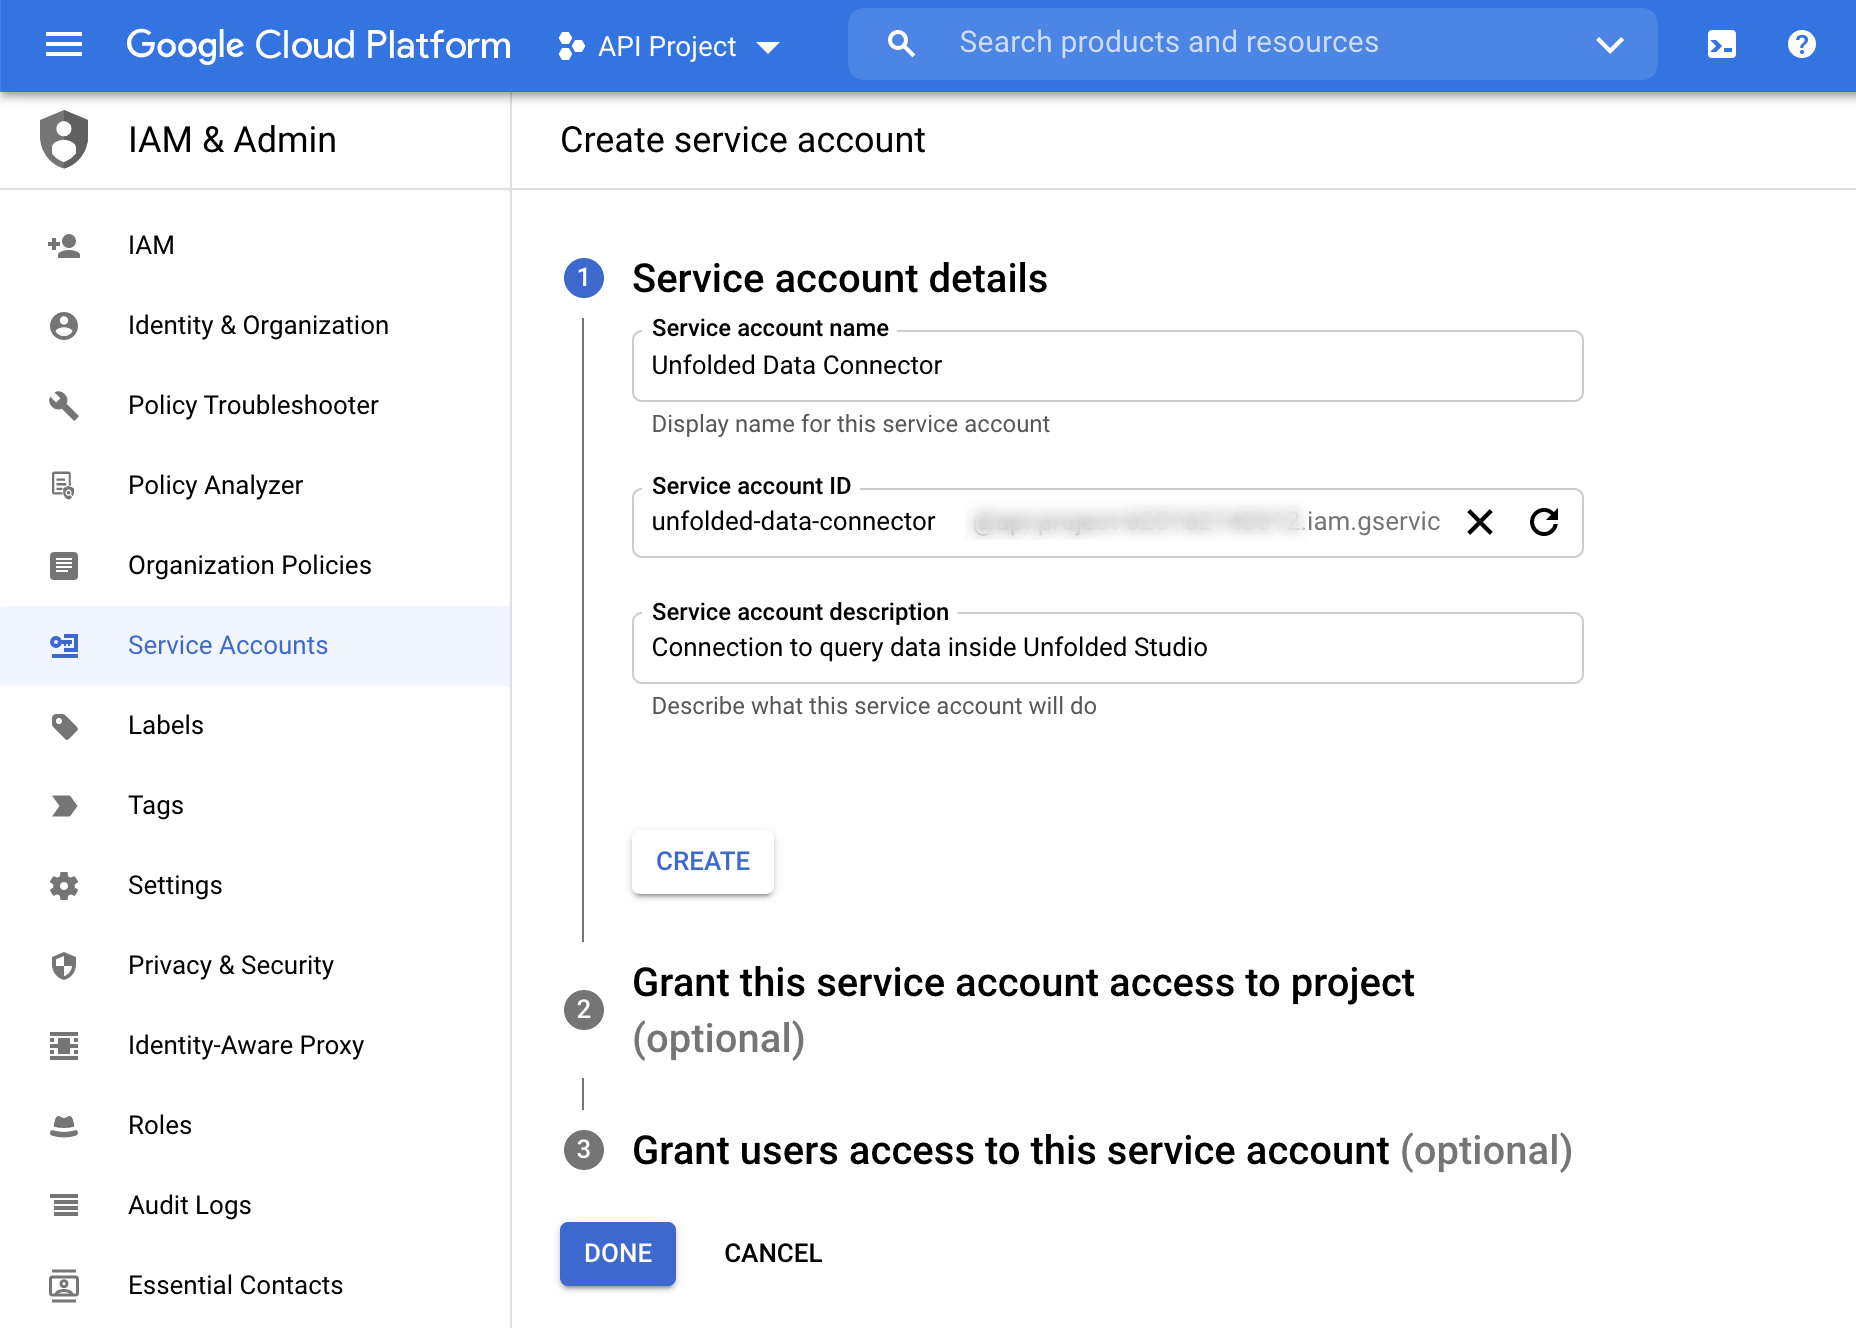Click the Organization Policies list icon
This screenshot has width=1856, height=1328.
pos(64,565)
